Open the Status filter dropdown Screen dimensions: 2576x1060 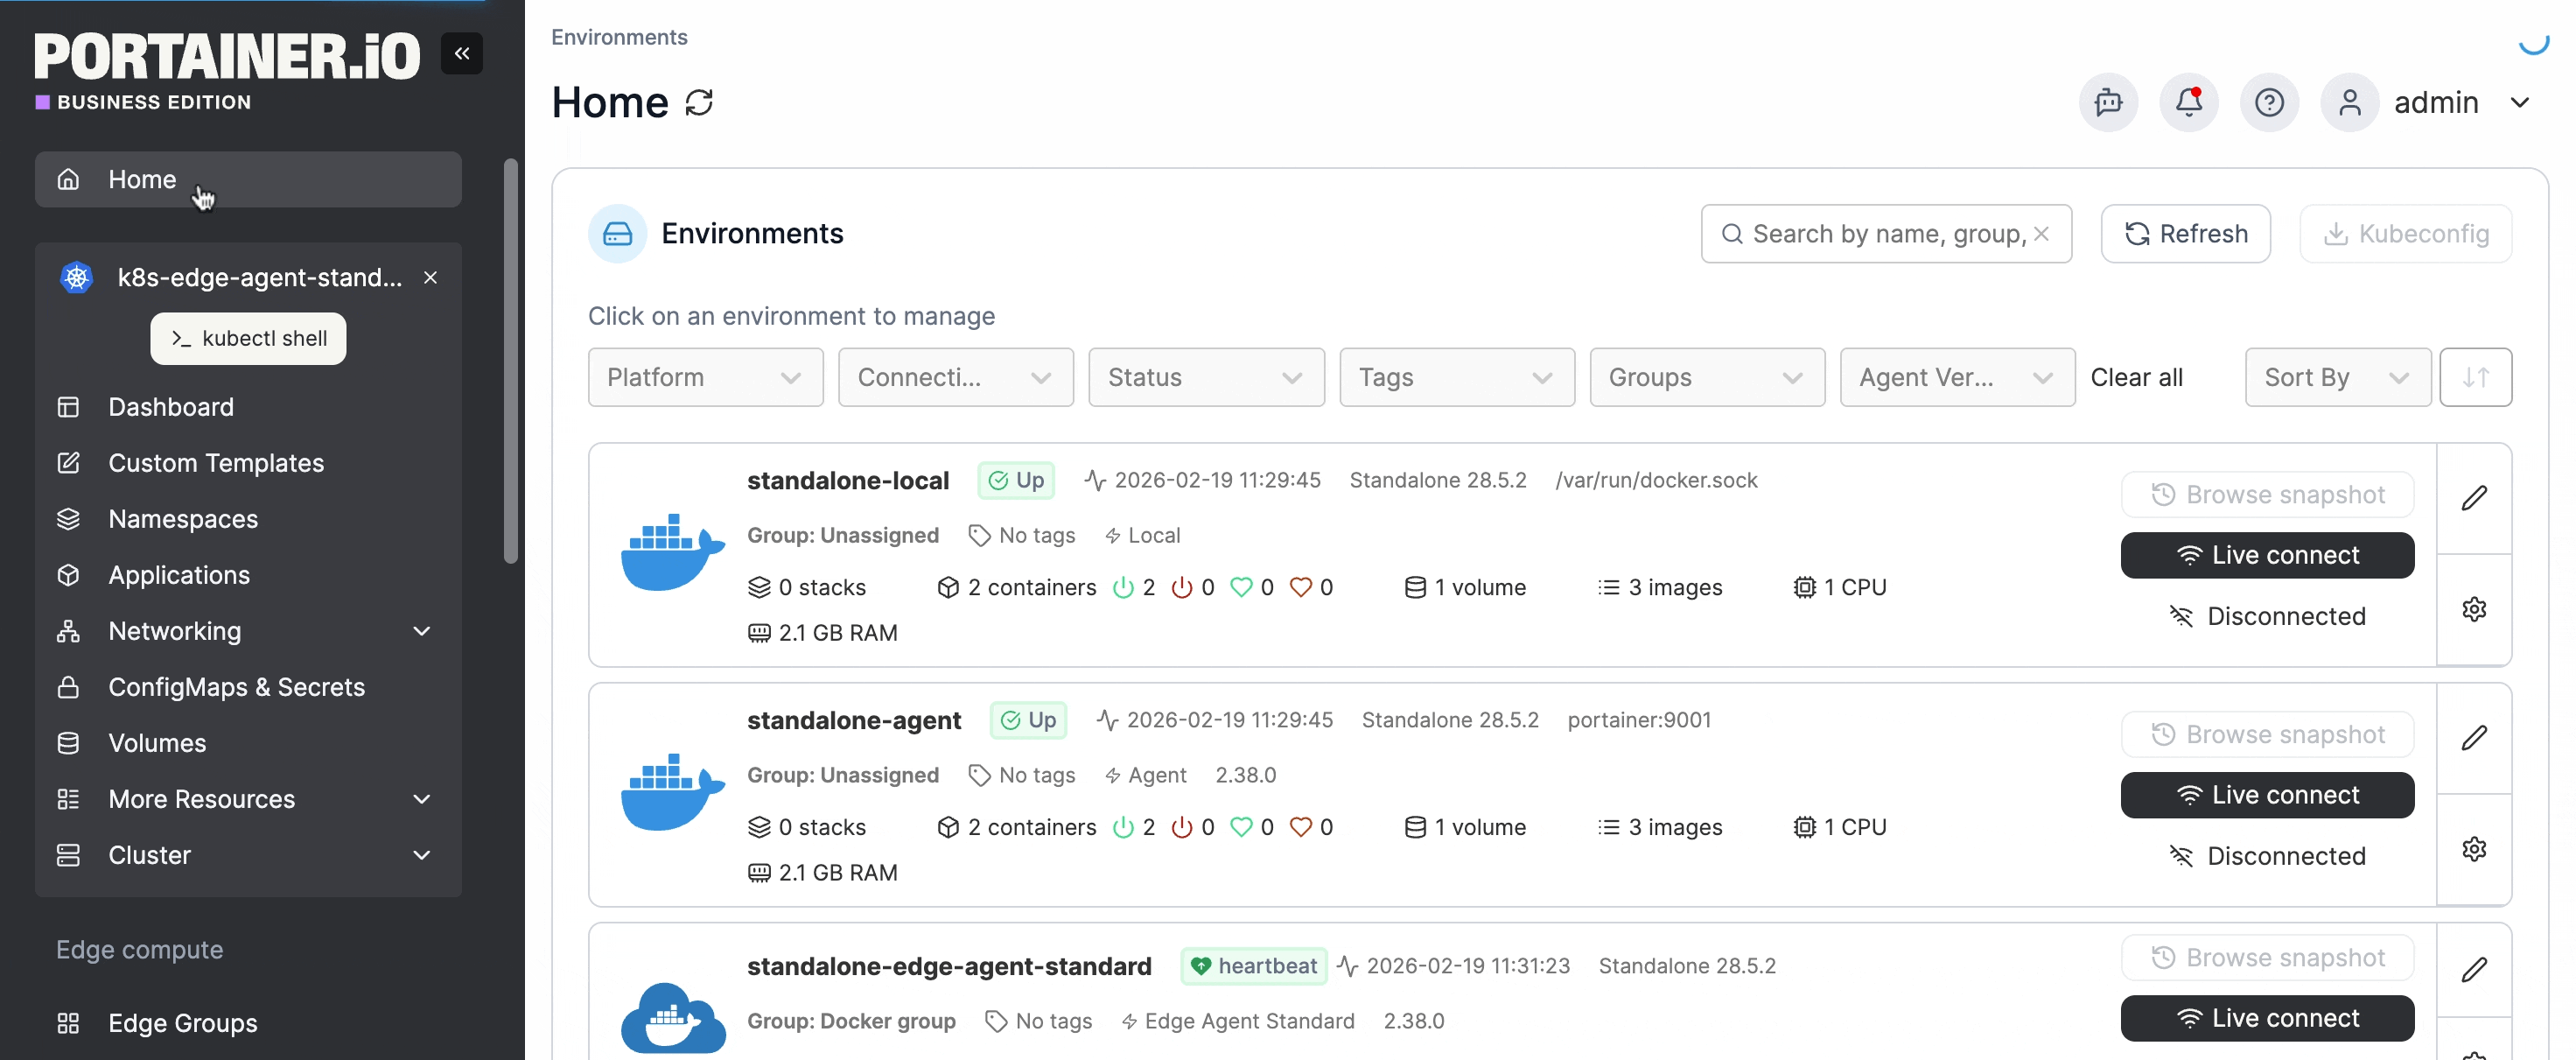point(1205,377)
